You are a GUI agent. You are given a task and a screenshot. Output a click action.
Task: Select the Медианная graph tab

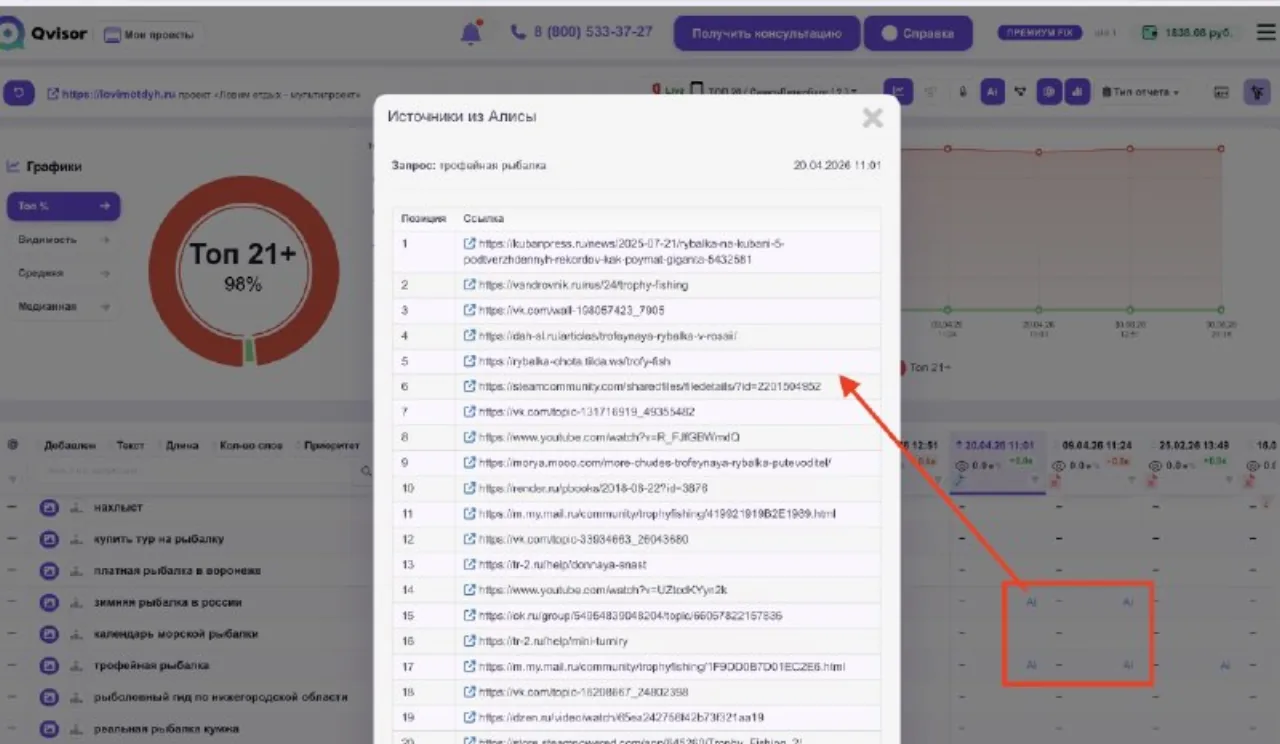(63, 307)
